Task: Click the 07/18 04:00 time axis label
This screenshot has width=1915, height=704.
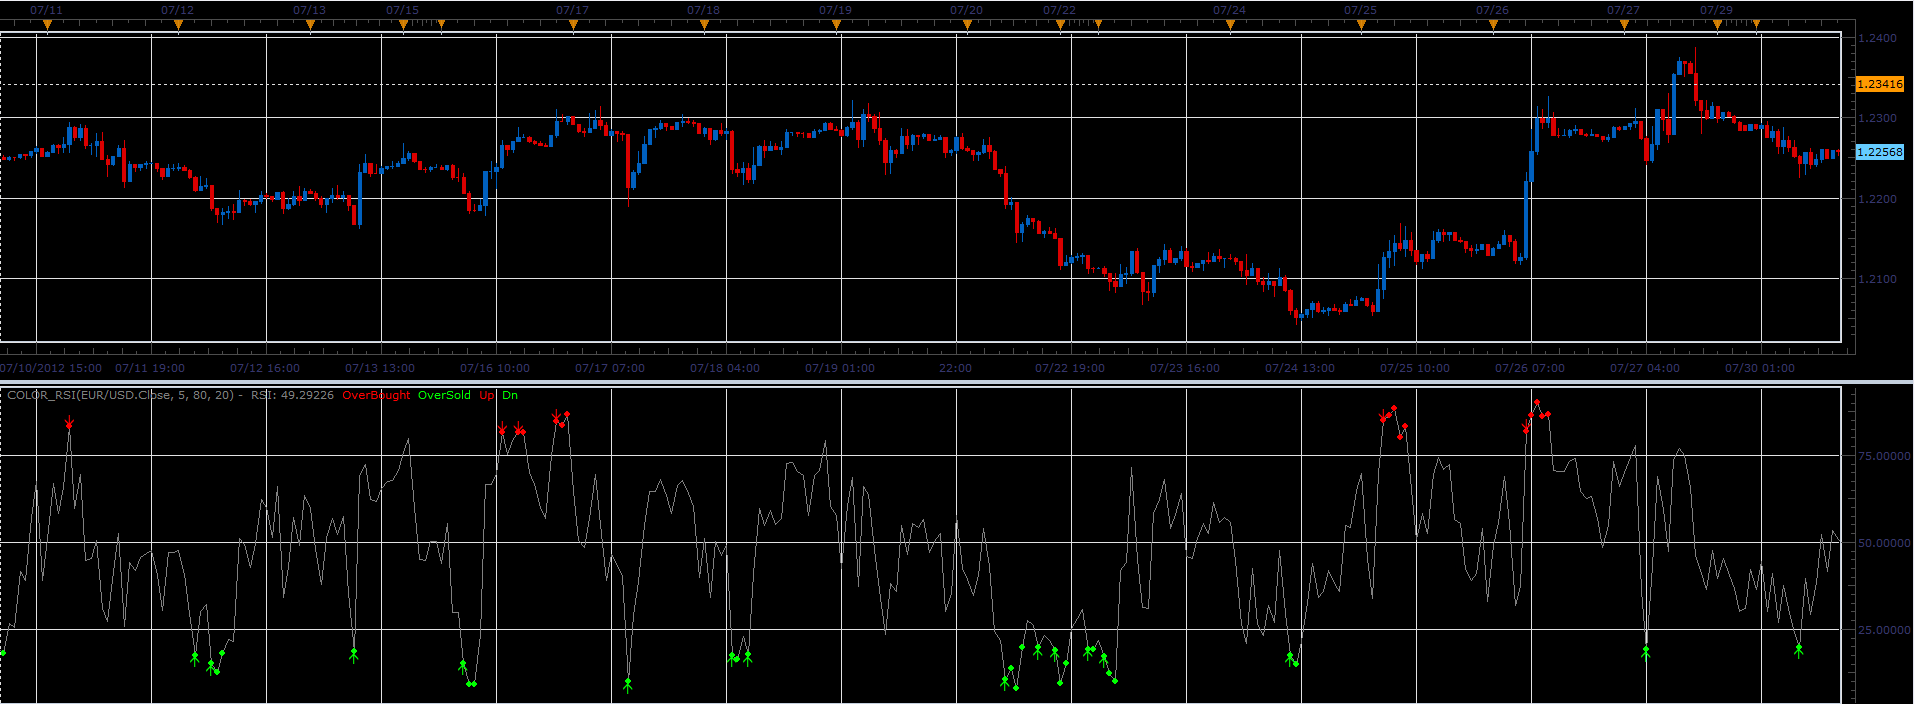Action: 725,368
